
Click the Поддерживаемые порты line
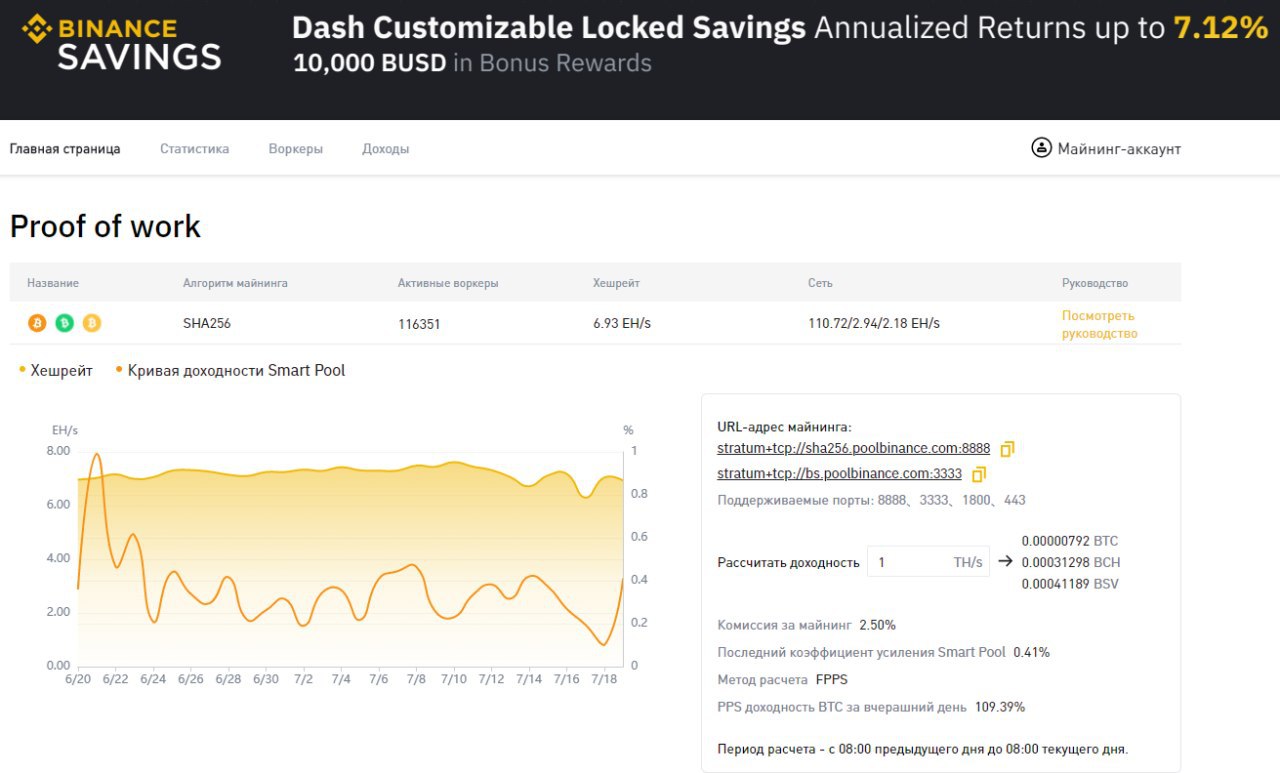point(871,500)
